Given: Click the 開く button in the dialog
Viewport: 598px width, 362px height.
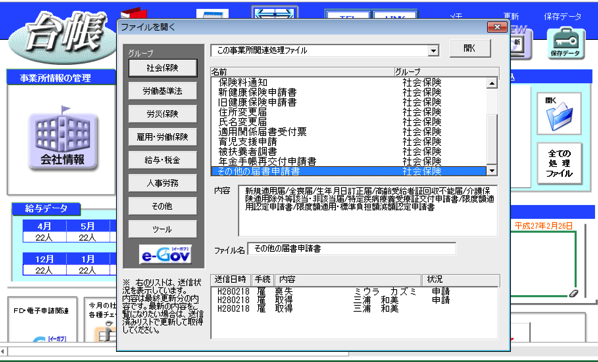Looking at the screenshot, I should (x=470, y=48).
